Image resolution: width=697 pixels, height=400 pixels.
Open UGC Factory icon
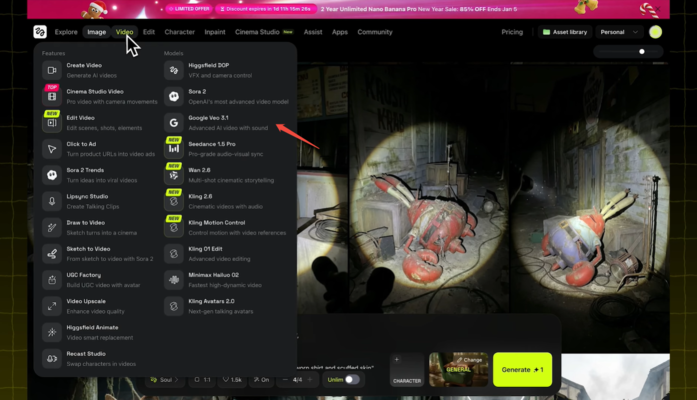(52, 280)
